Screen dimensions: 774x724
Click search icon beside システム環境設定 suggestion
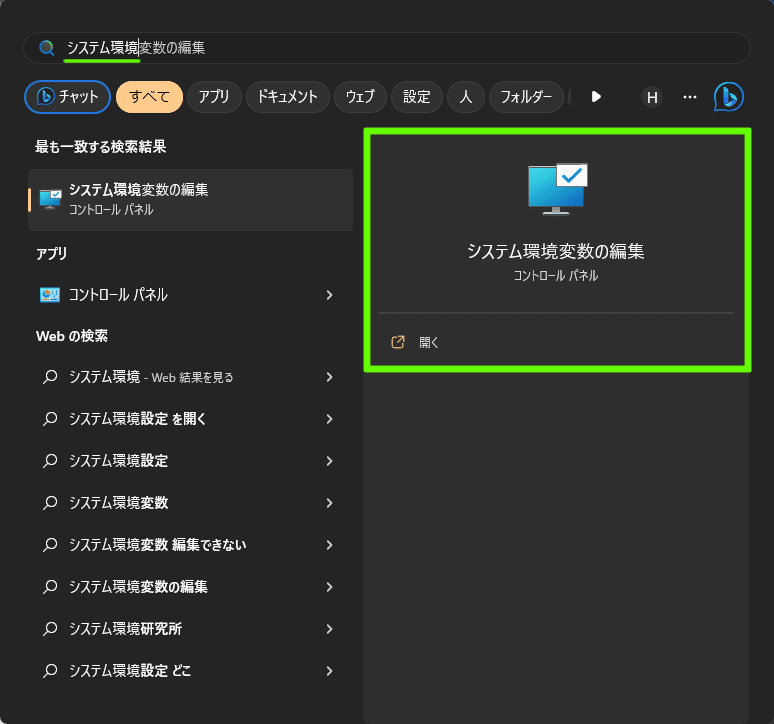click(50, 461)
